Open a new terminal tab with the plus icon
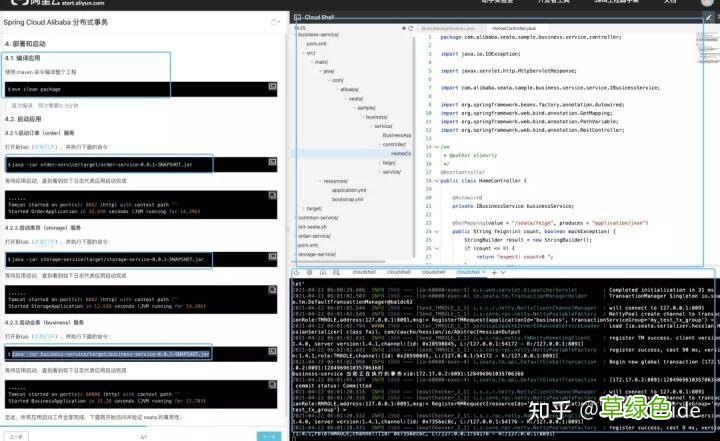This screenshot has width=720, height=441. (x=494, y=272)
